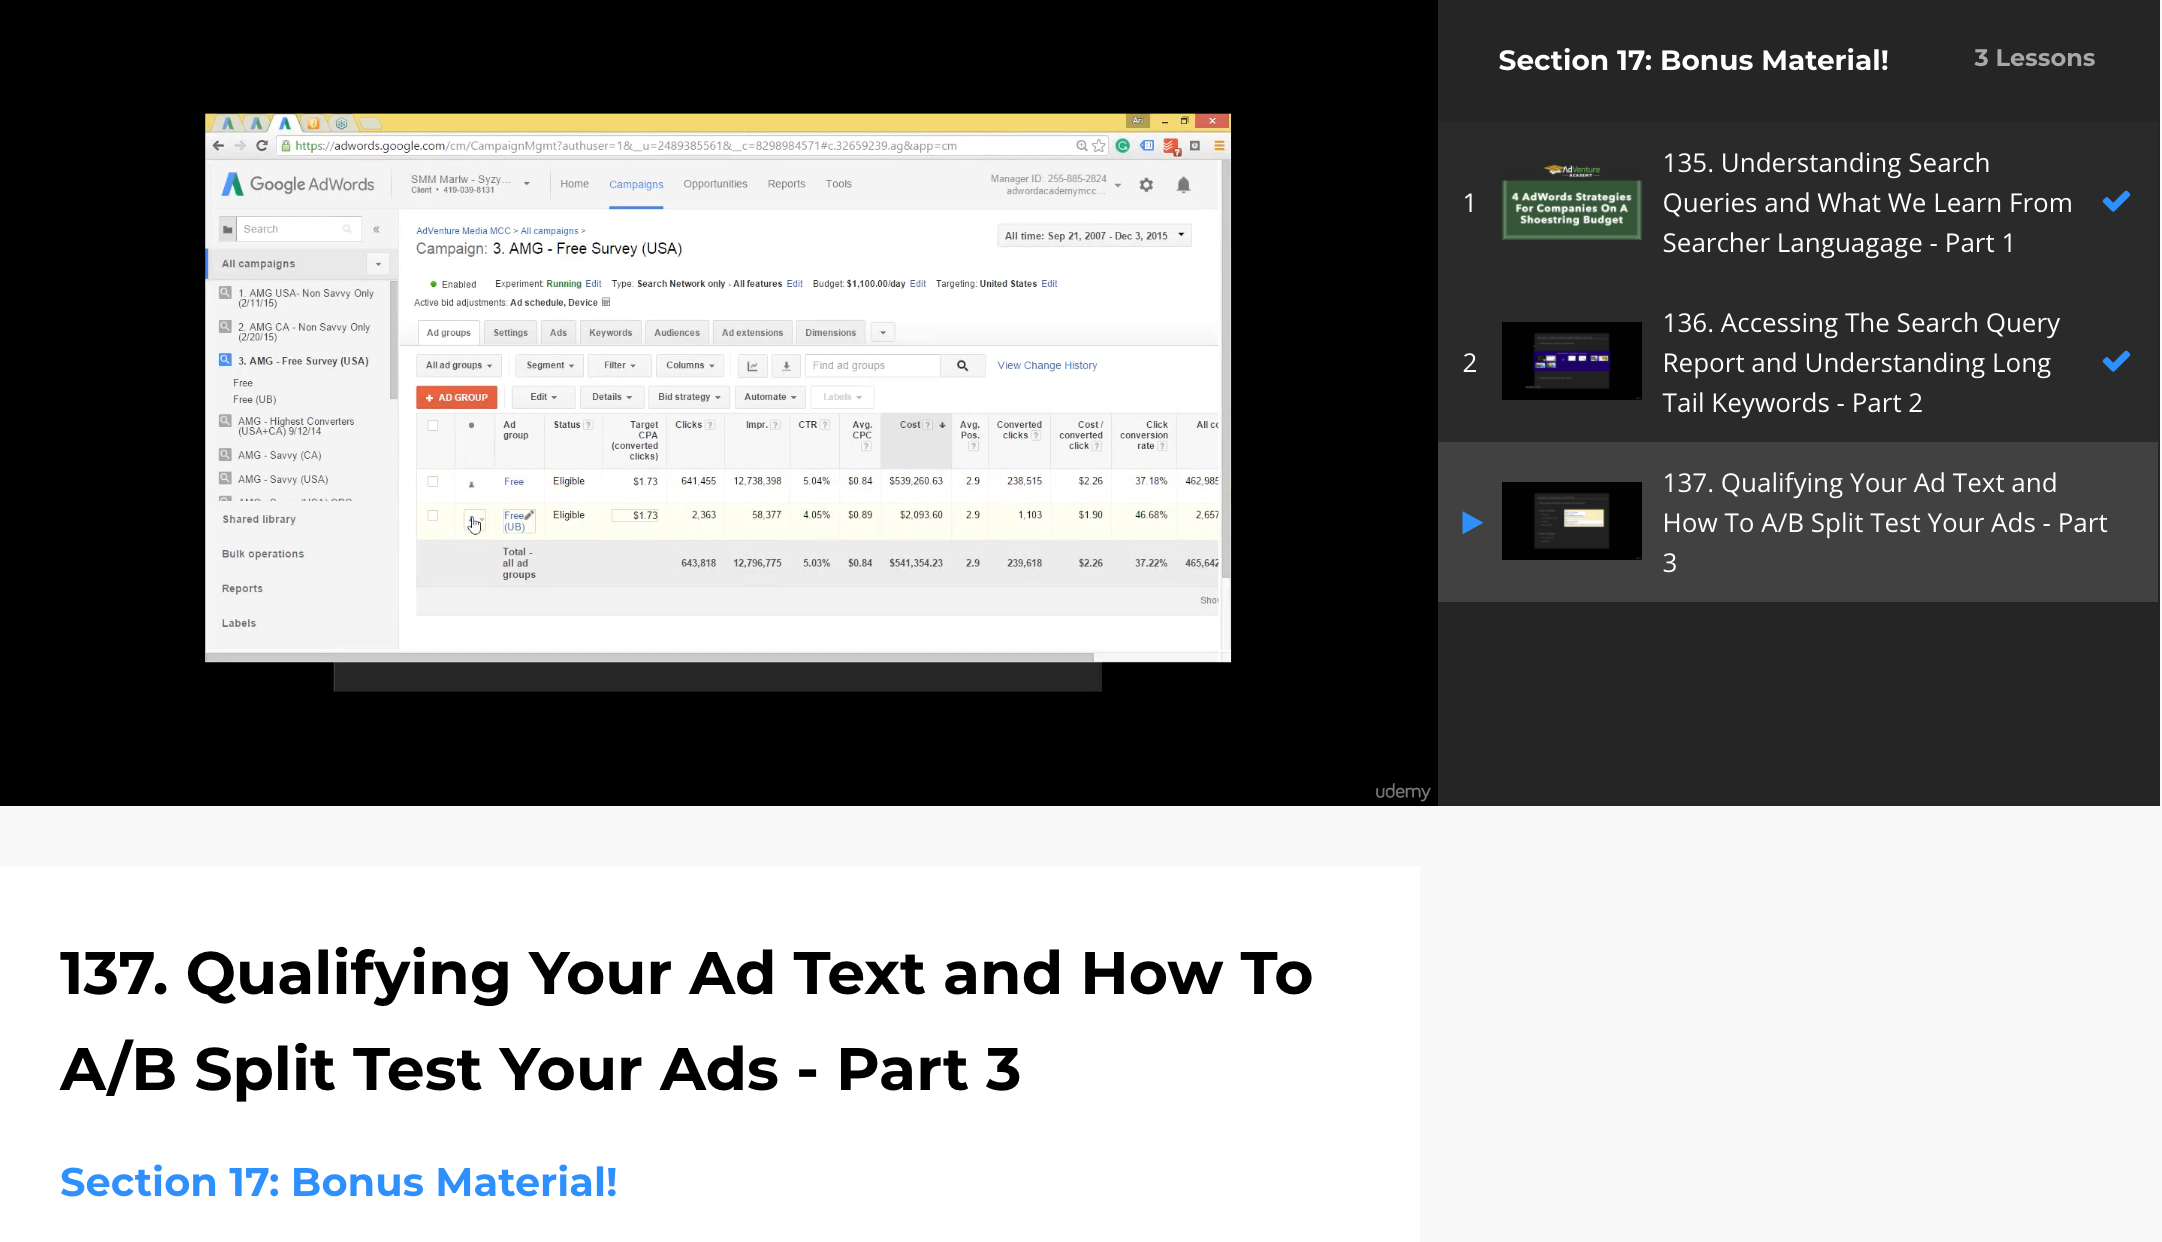The width and height of the screenshot is (2162, 1242).
Task: Open the View Change History link
Action: click(1047, 366)
